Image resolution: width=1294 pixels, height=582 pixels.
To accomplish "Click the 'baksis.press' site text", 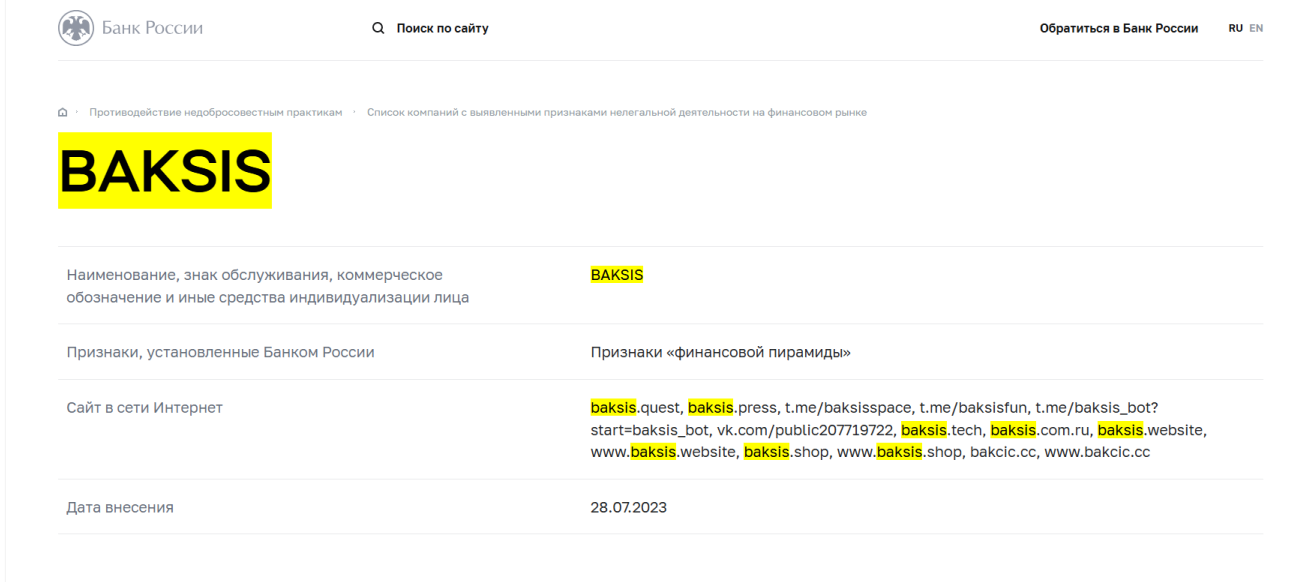I will coord(730,408).
